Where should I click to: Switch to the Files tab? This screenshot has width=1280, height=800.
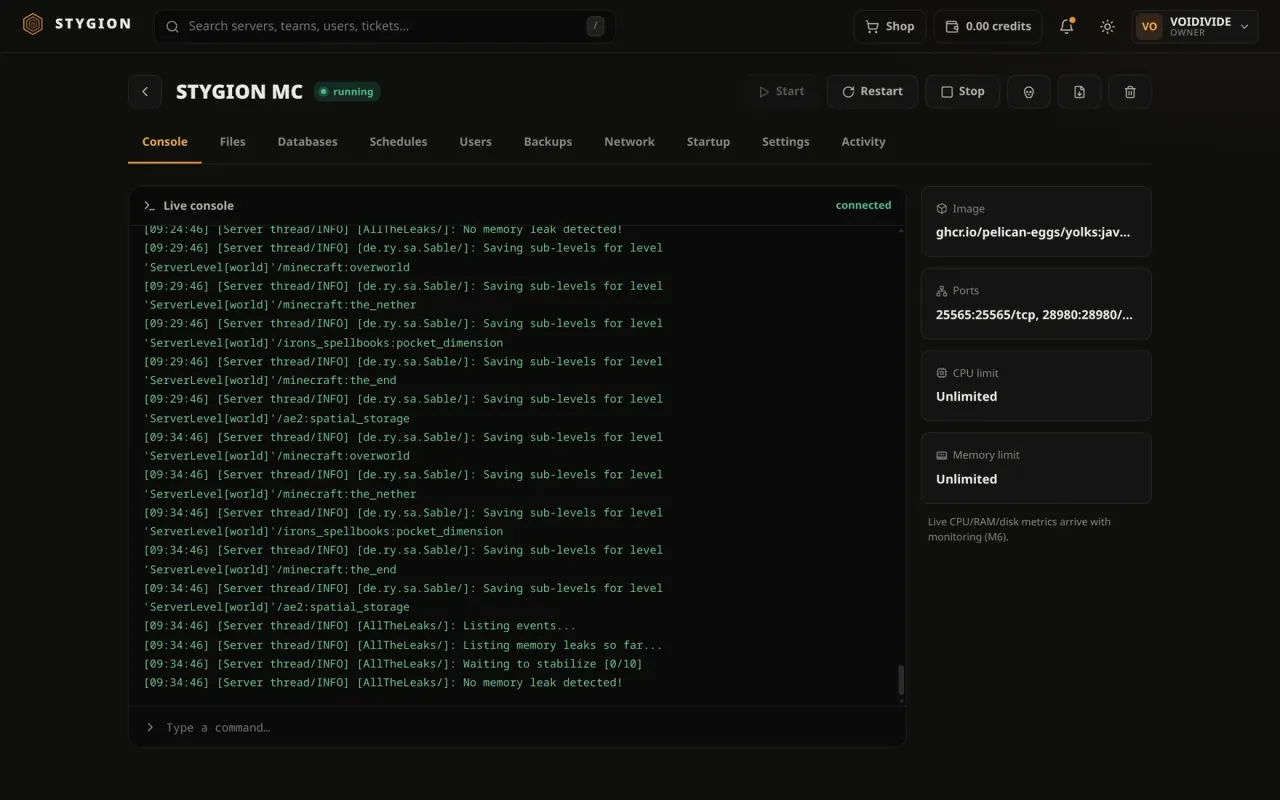232,142
